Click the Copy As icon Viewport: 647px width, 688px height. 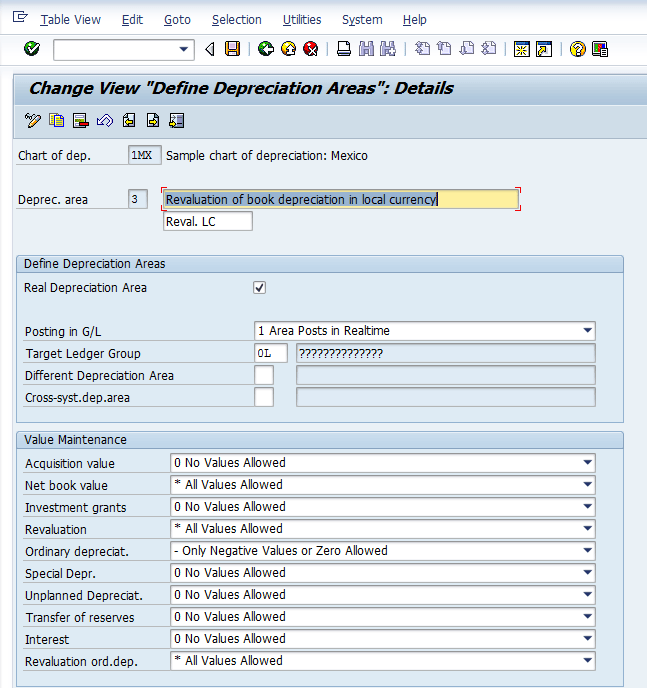pos(57,121)
